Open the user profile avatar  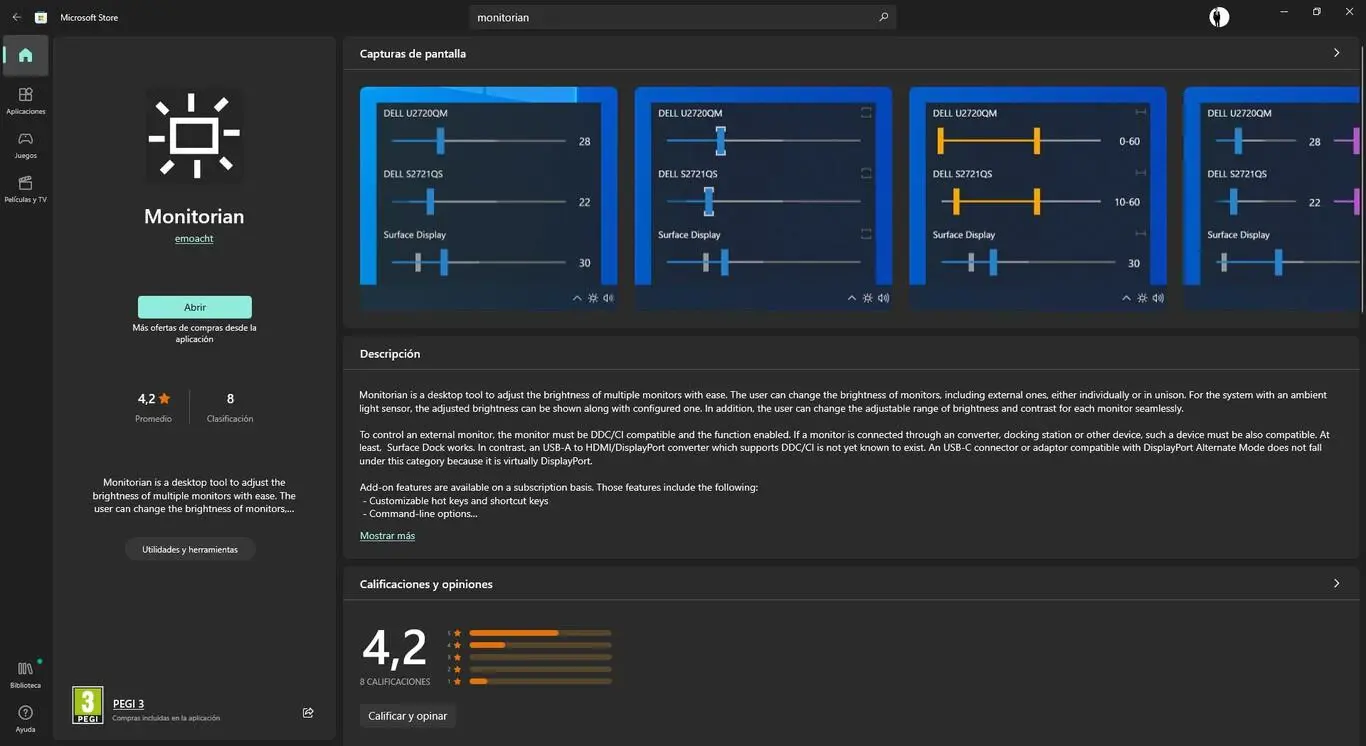(1219, 17)
